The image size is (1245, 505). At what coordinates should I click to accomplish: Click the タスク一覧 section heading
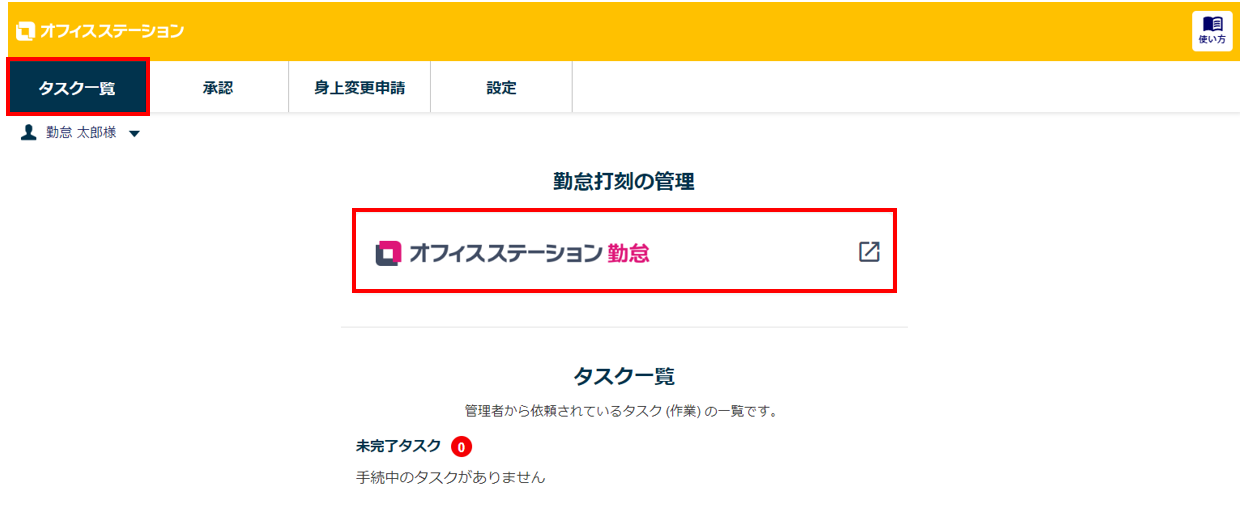[624, 376]
